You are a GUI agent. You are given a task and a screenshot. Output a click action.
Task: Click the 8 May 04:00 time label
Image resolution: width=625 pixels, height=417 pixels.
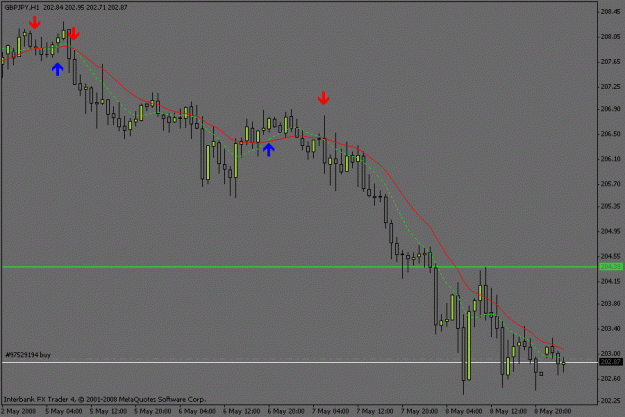tap(464, 411)
